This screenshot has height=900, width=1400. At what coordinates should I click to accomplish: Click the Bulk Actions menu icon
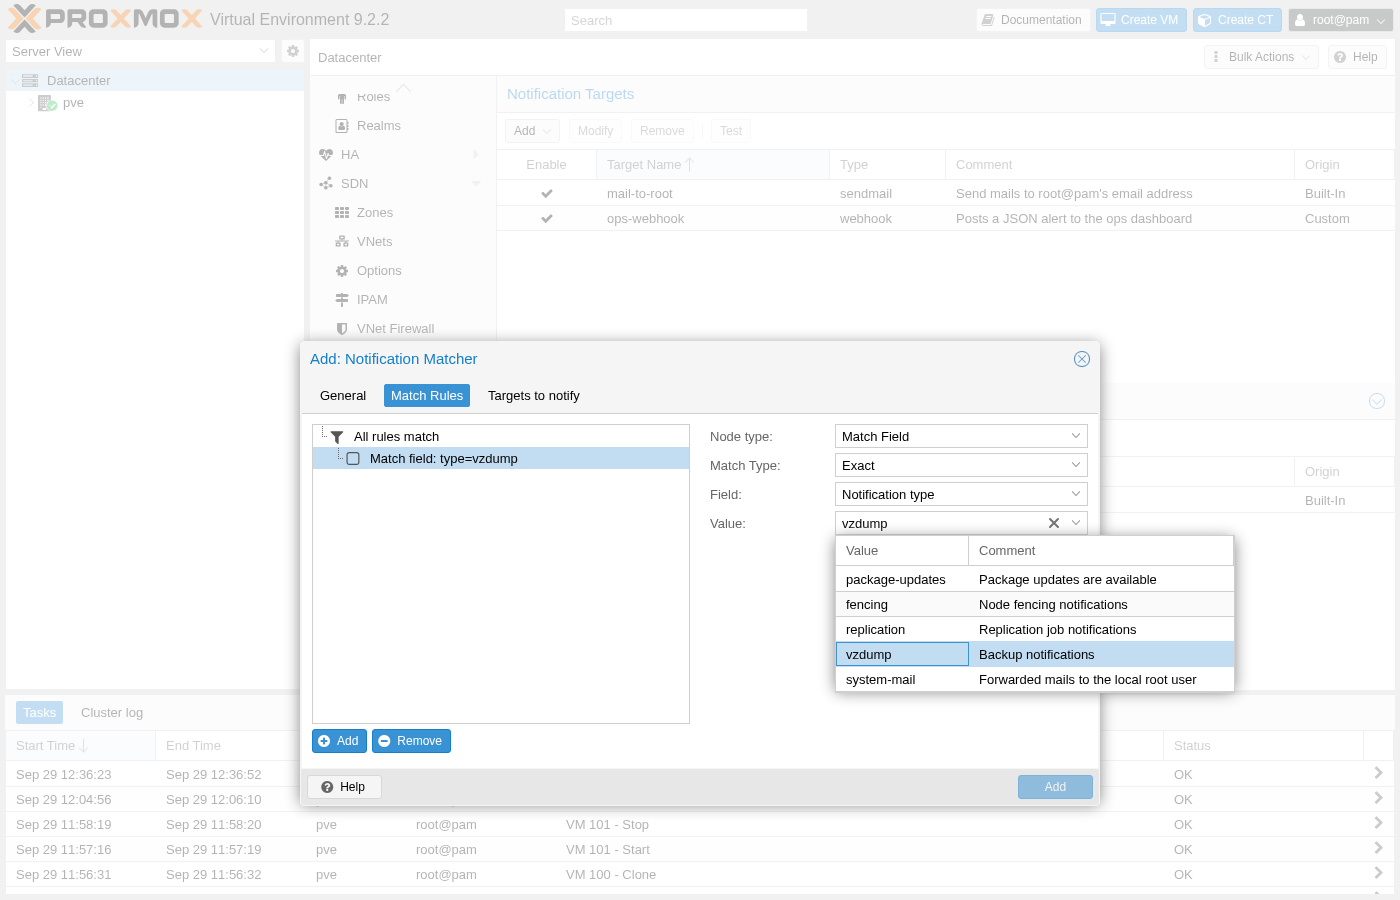click(x=1216, y=57)
